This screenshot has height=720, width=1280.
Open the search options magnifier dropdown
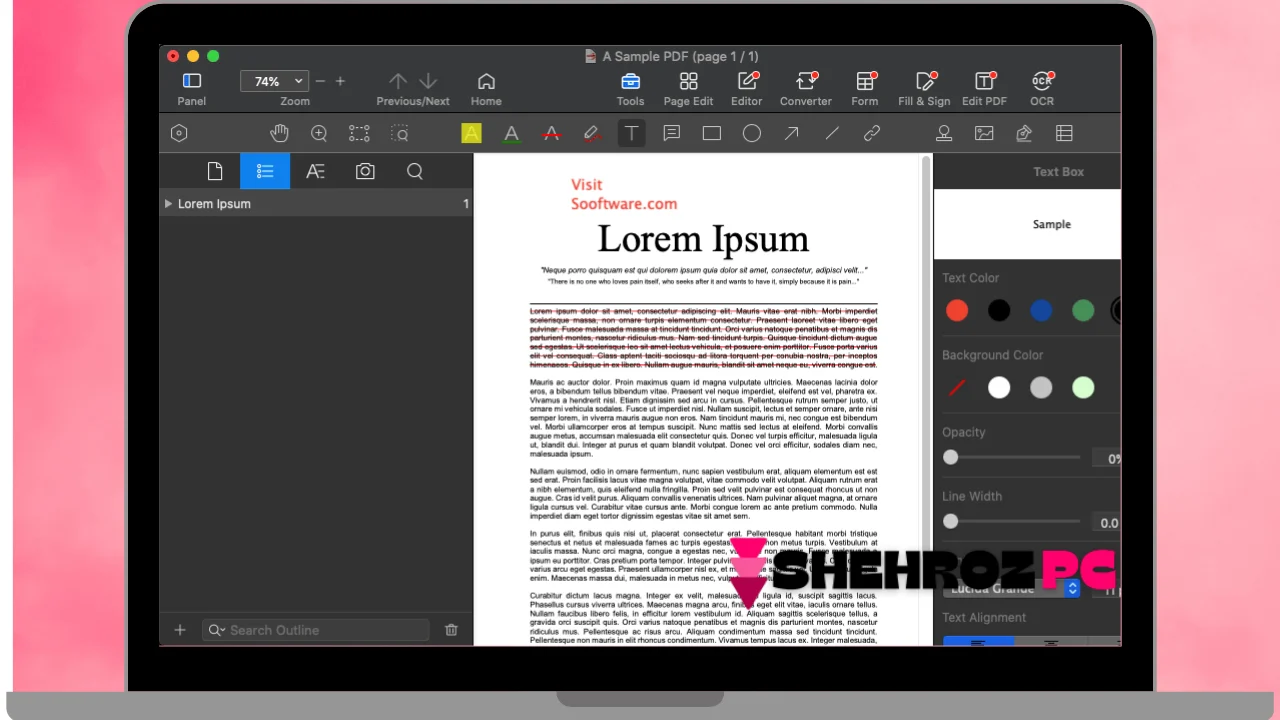tap(216, 630)
